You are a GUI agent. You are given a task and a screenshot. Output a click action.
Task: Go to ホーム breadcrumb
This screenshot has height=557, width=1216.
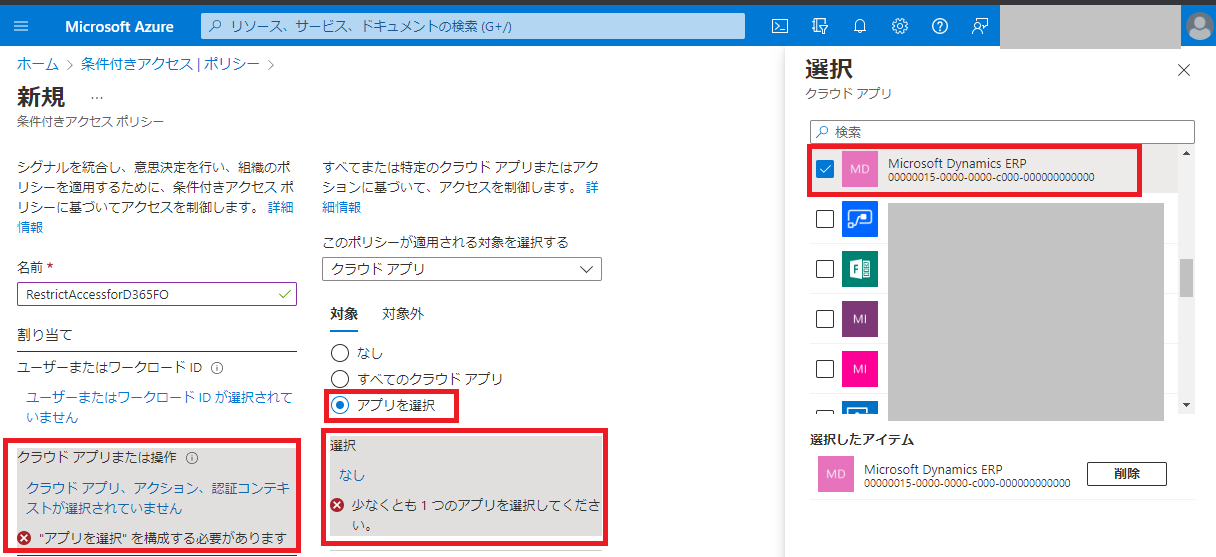(38, 64)
